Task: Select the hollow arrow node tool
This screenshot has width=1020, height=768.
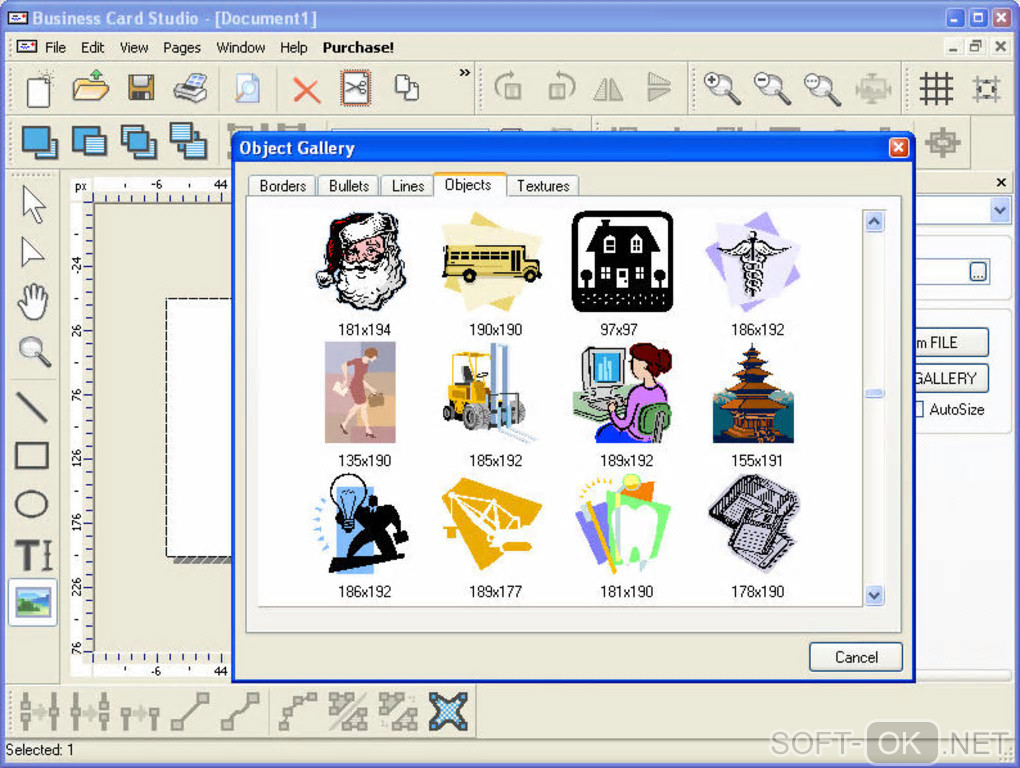Action: click(x=31, y=252)
